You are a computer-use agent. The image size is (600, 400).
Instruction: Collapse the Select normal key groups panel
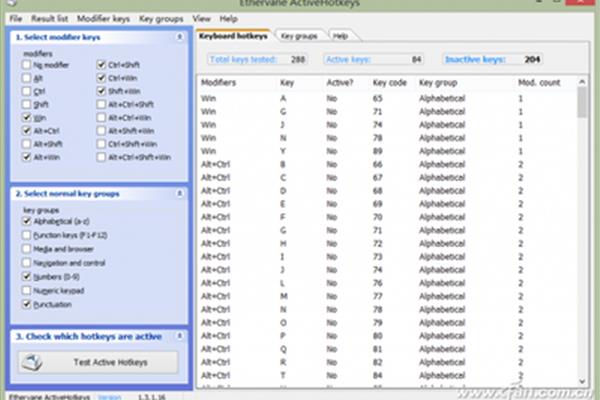179,193
